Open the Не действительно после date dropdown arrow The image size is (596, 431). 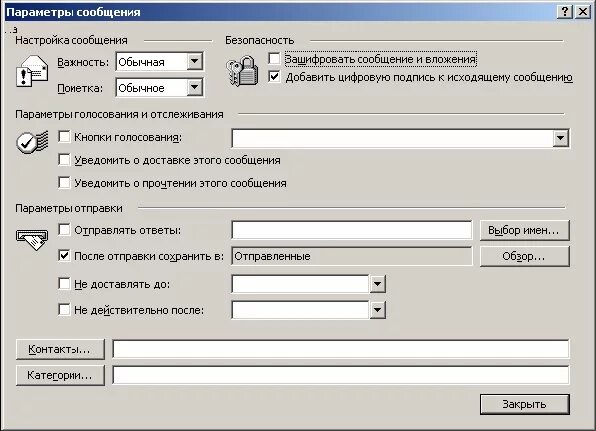coord(377,310)
